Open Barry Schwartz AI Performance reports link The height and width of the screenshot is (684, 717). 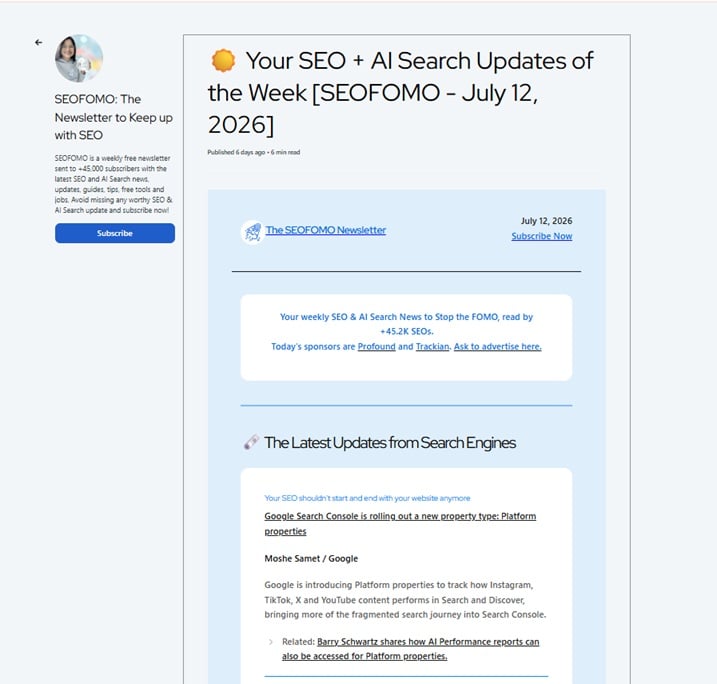coord(411,649)
